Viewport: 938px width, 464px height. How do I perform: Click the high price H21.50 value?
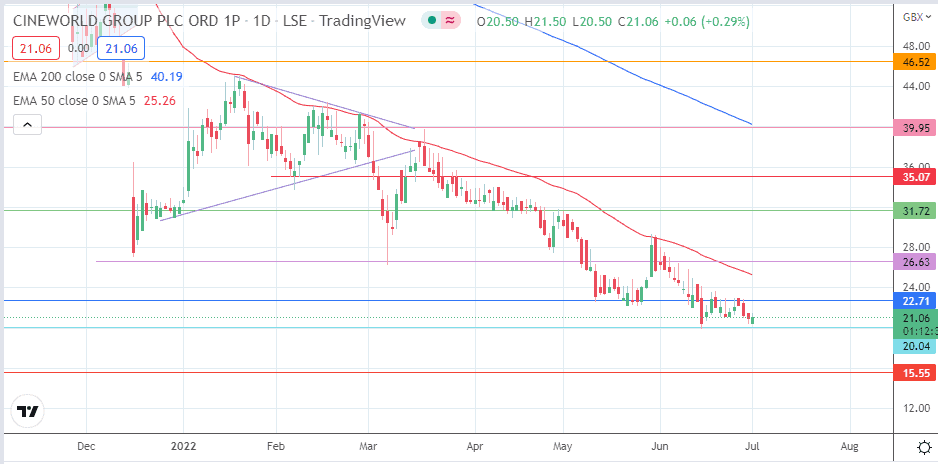pos(545,22)
